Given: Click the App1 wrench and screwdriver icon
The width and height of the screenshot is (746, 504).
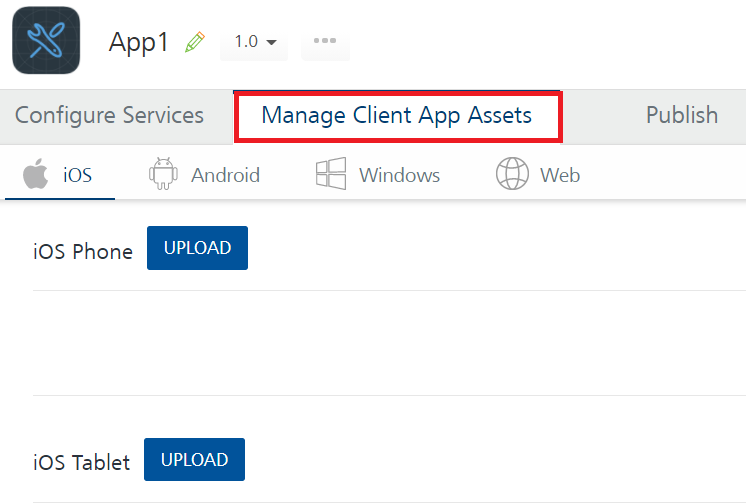Looking at the screenshot, I should (46, 40).
